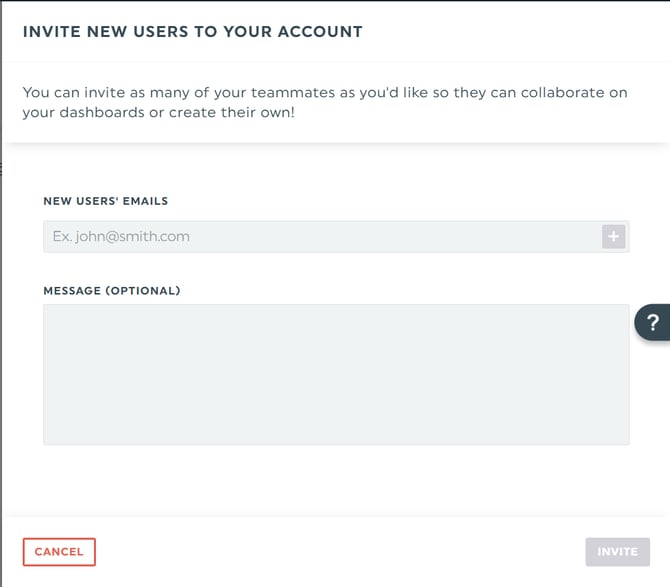Focus the optional message text area
This screenshot has height=587, width=670.
click(336, 374)
